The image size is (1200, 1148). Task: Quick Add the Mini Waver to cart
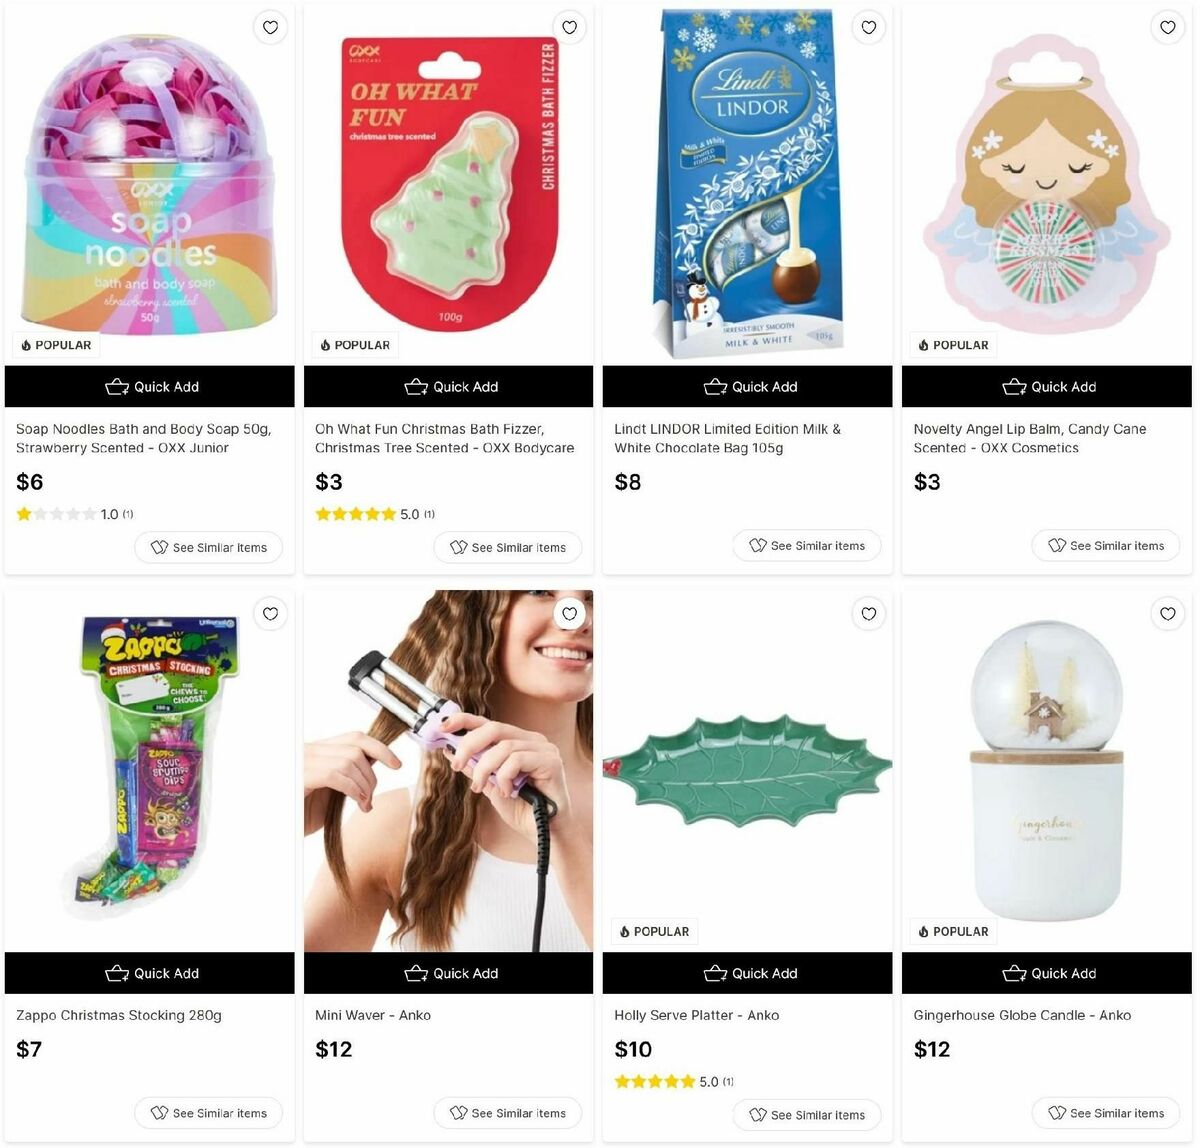[449, 973]
